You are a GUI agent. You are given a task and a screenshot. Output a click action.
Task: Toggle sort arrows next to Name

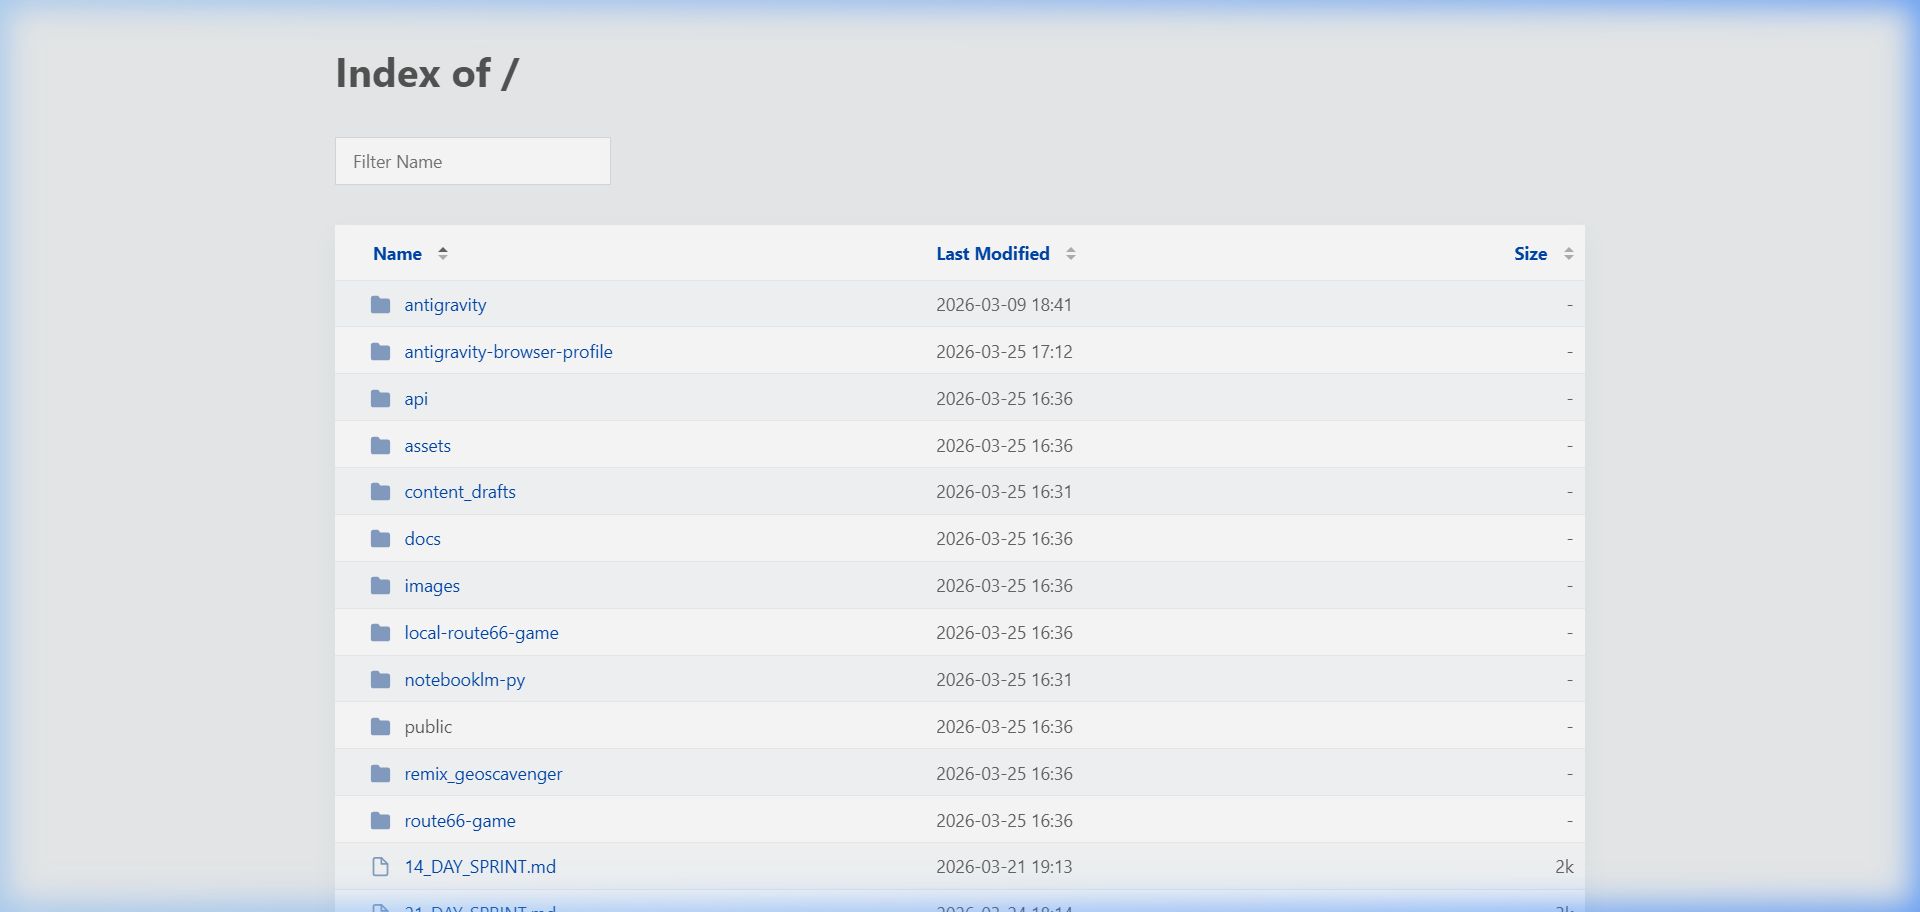(x=443, y=254)
